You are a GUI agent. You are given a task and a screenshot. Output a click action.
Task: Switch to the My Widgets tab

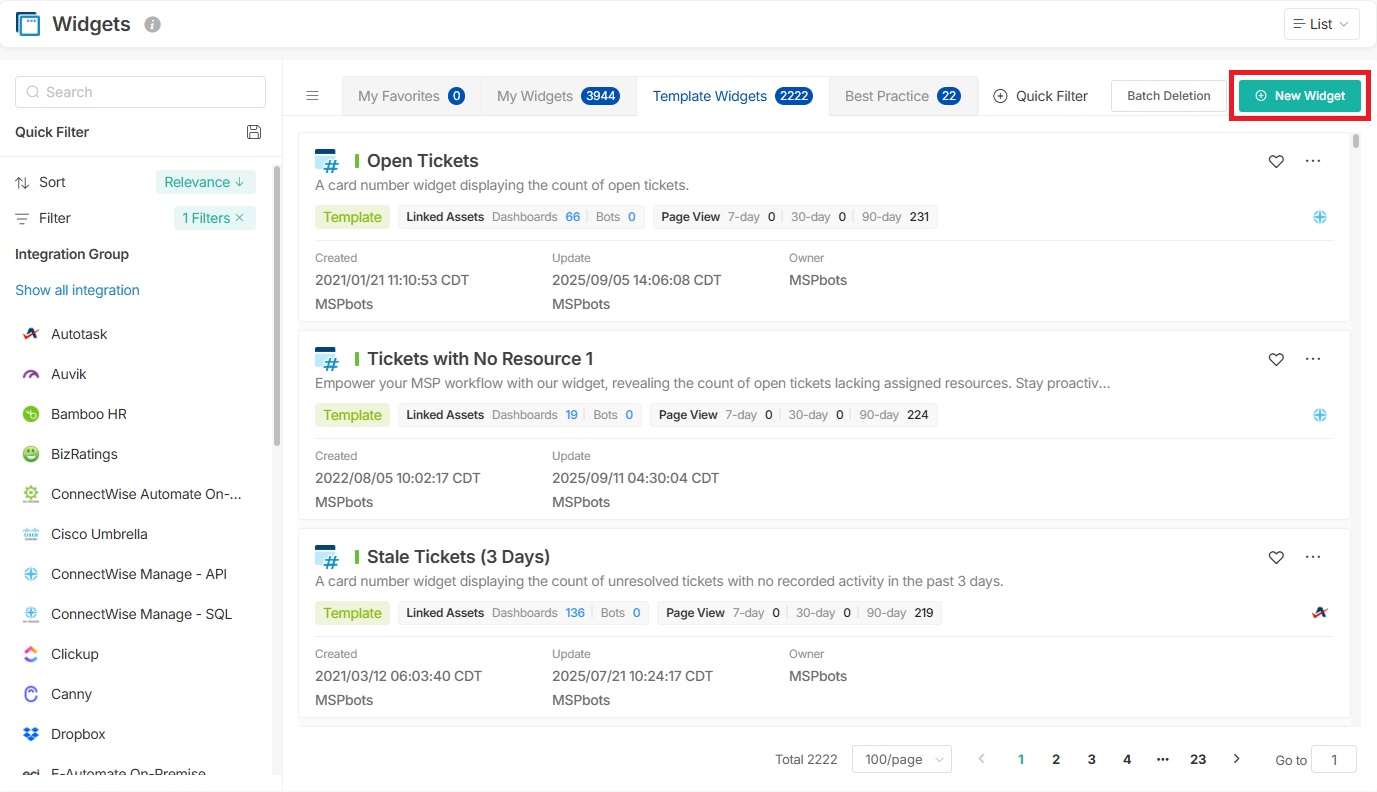pos(558,96)
